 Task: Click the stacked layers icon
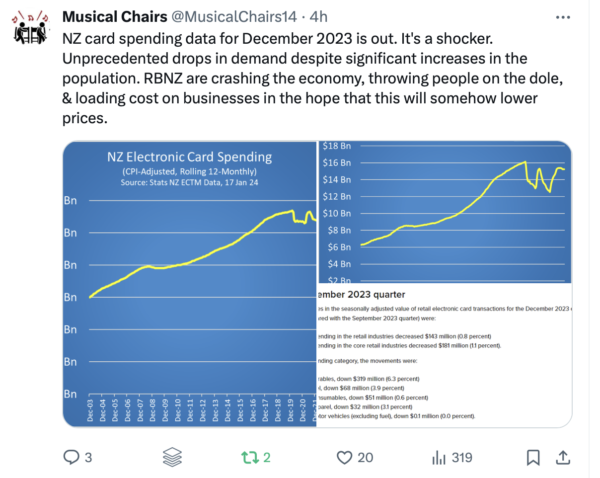[172, 457]
